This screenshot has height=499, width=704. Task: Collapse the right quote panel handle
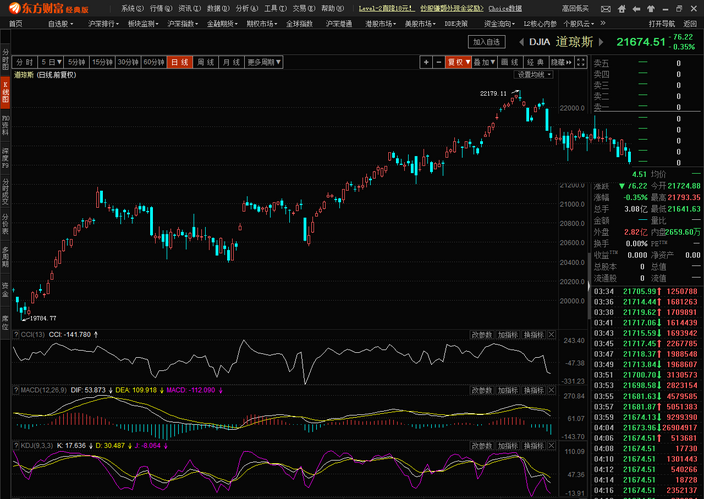[x=589, y=286]
